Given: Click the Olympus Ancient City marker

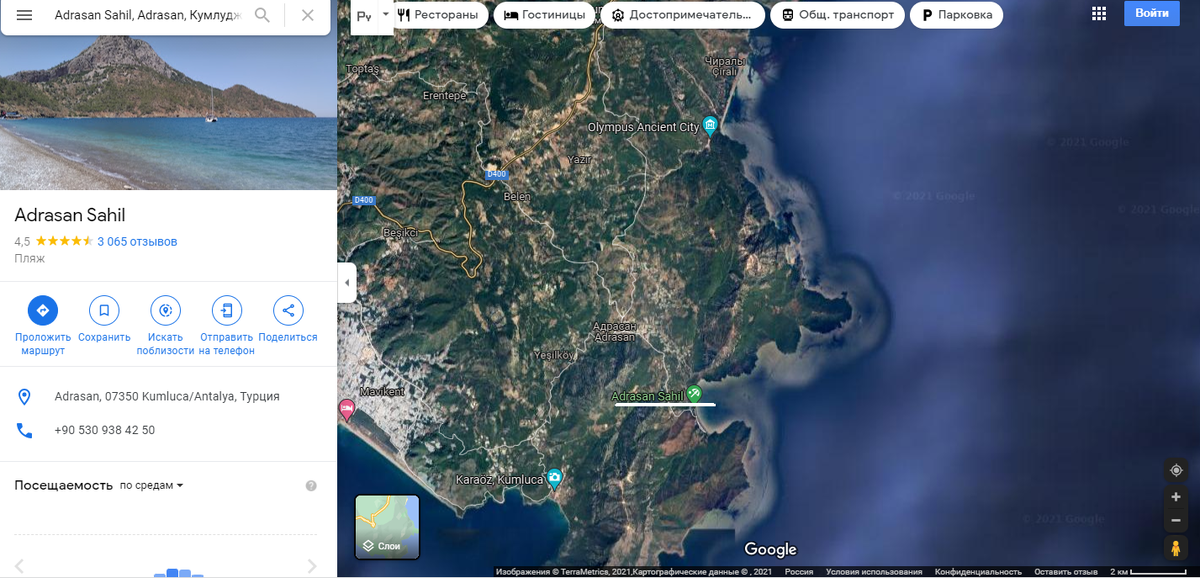Looking at the screenshot, I should [710, 125].
